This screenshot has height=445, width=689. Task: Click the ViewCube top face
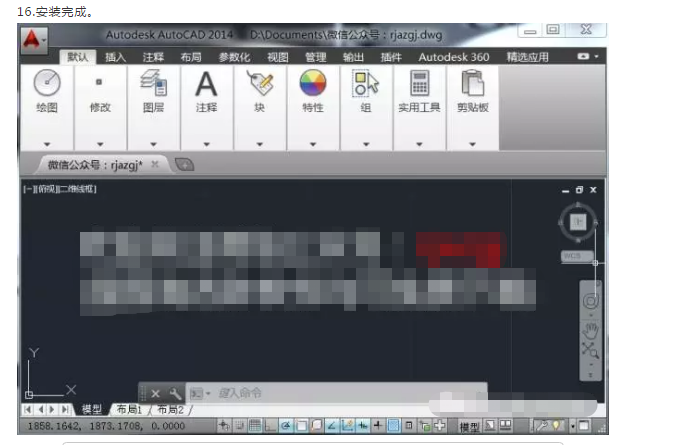tap(578, 222)
